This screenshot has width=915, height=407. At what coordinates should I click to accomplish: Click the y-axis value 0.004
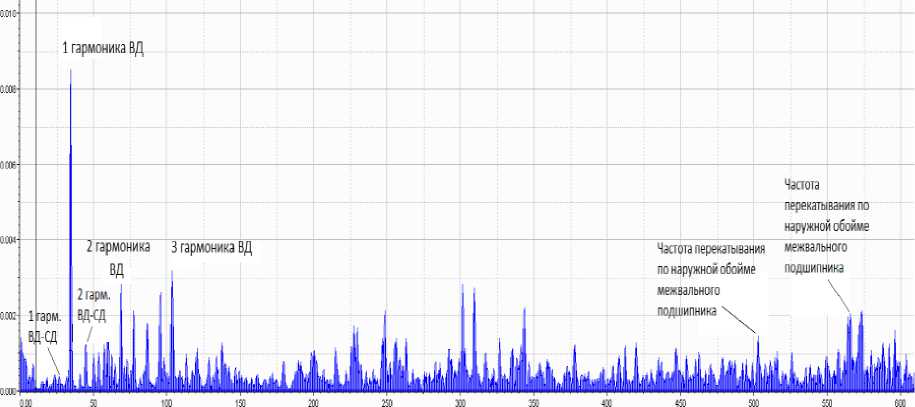[x=10, y=240]
